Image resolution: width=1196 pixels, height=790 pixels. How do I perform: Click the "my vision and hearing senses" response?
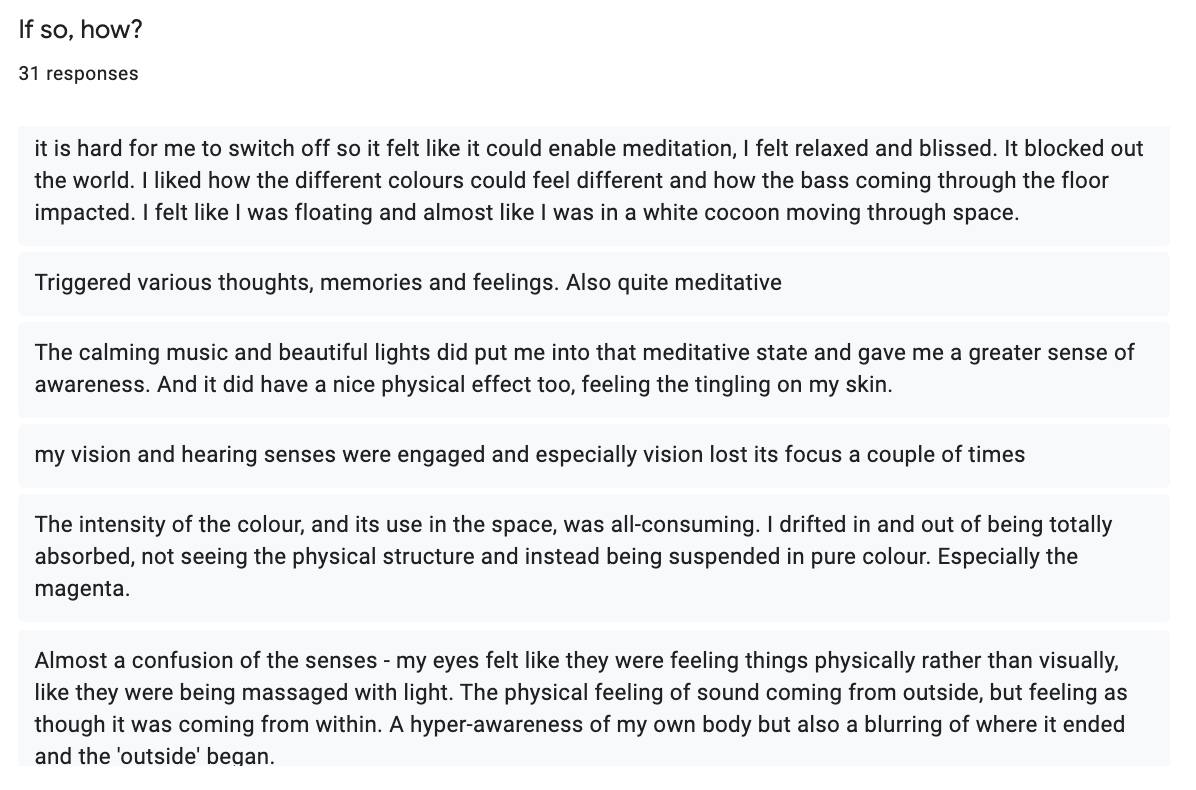pyautogui.click(x=530, y=455)
